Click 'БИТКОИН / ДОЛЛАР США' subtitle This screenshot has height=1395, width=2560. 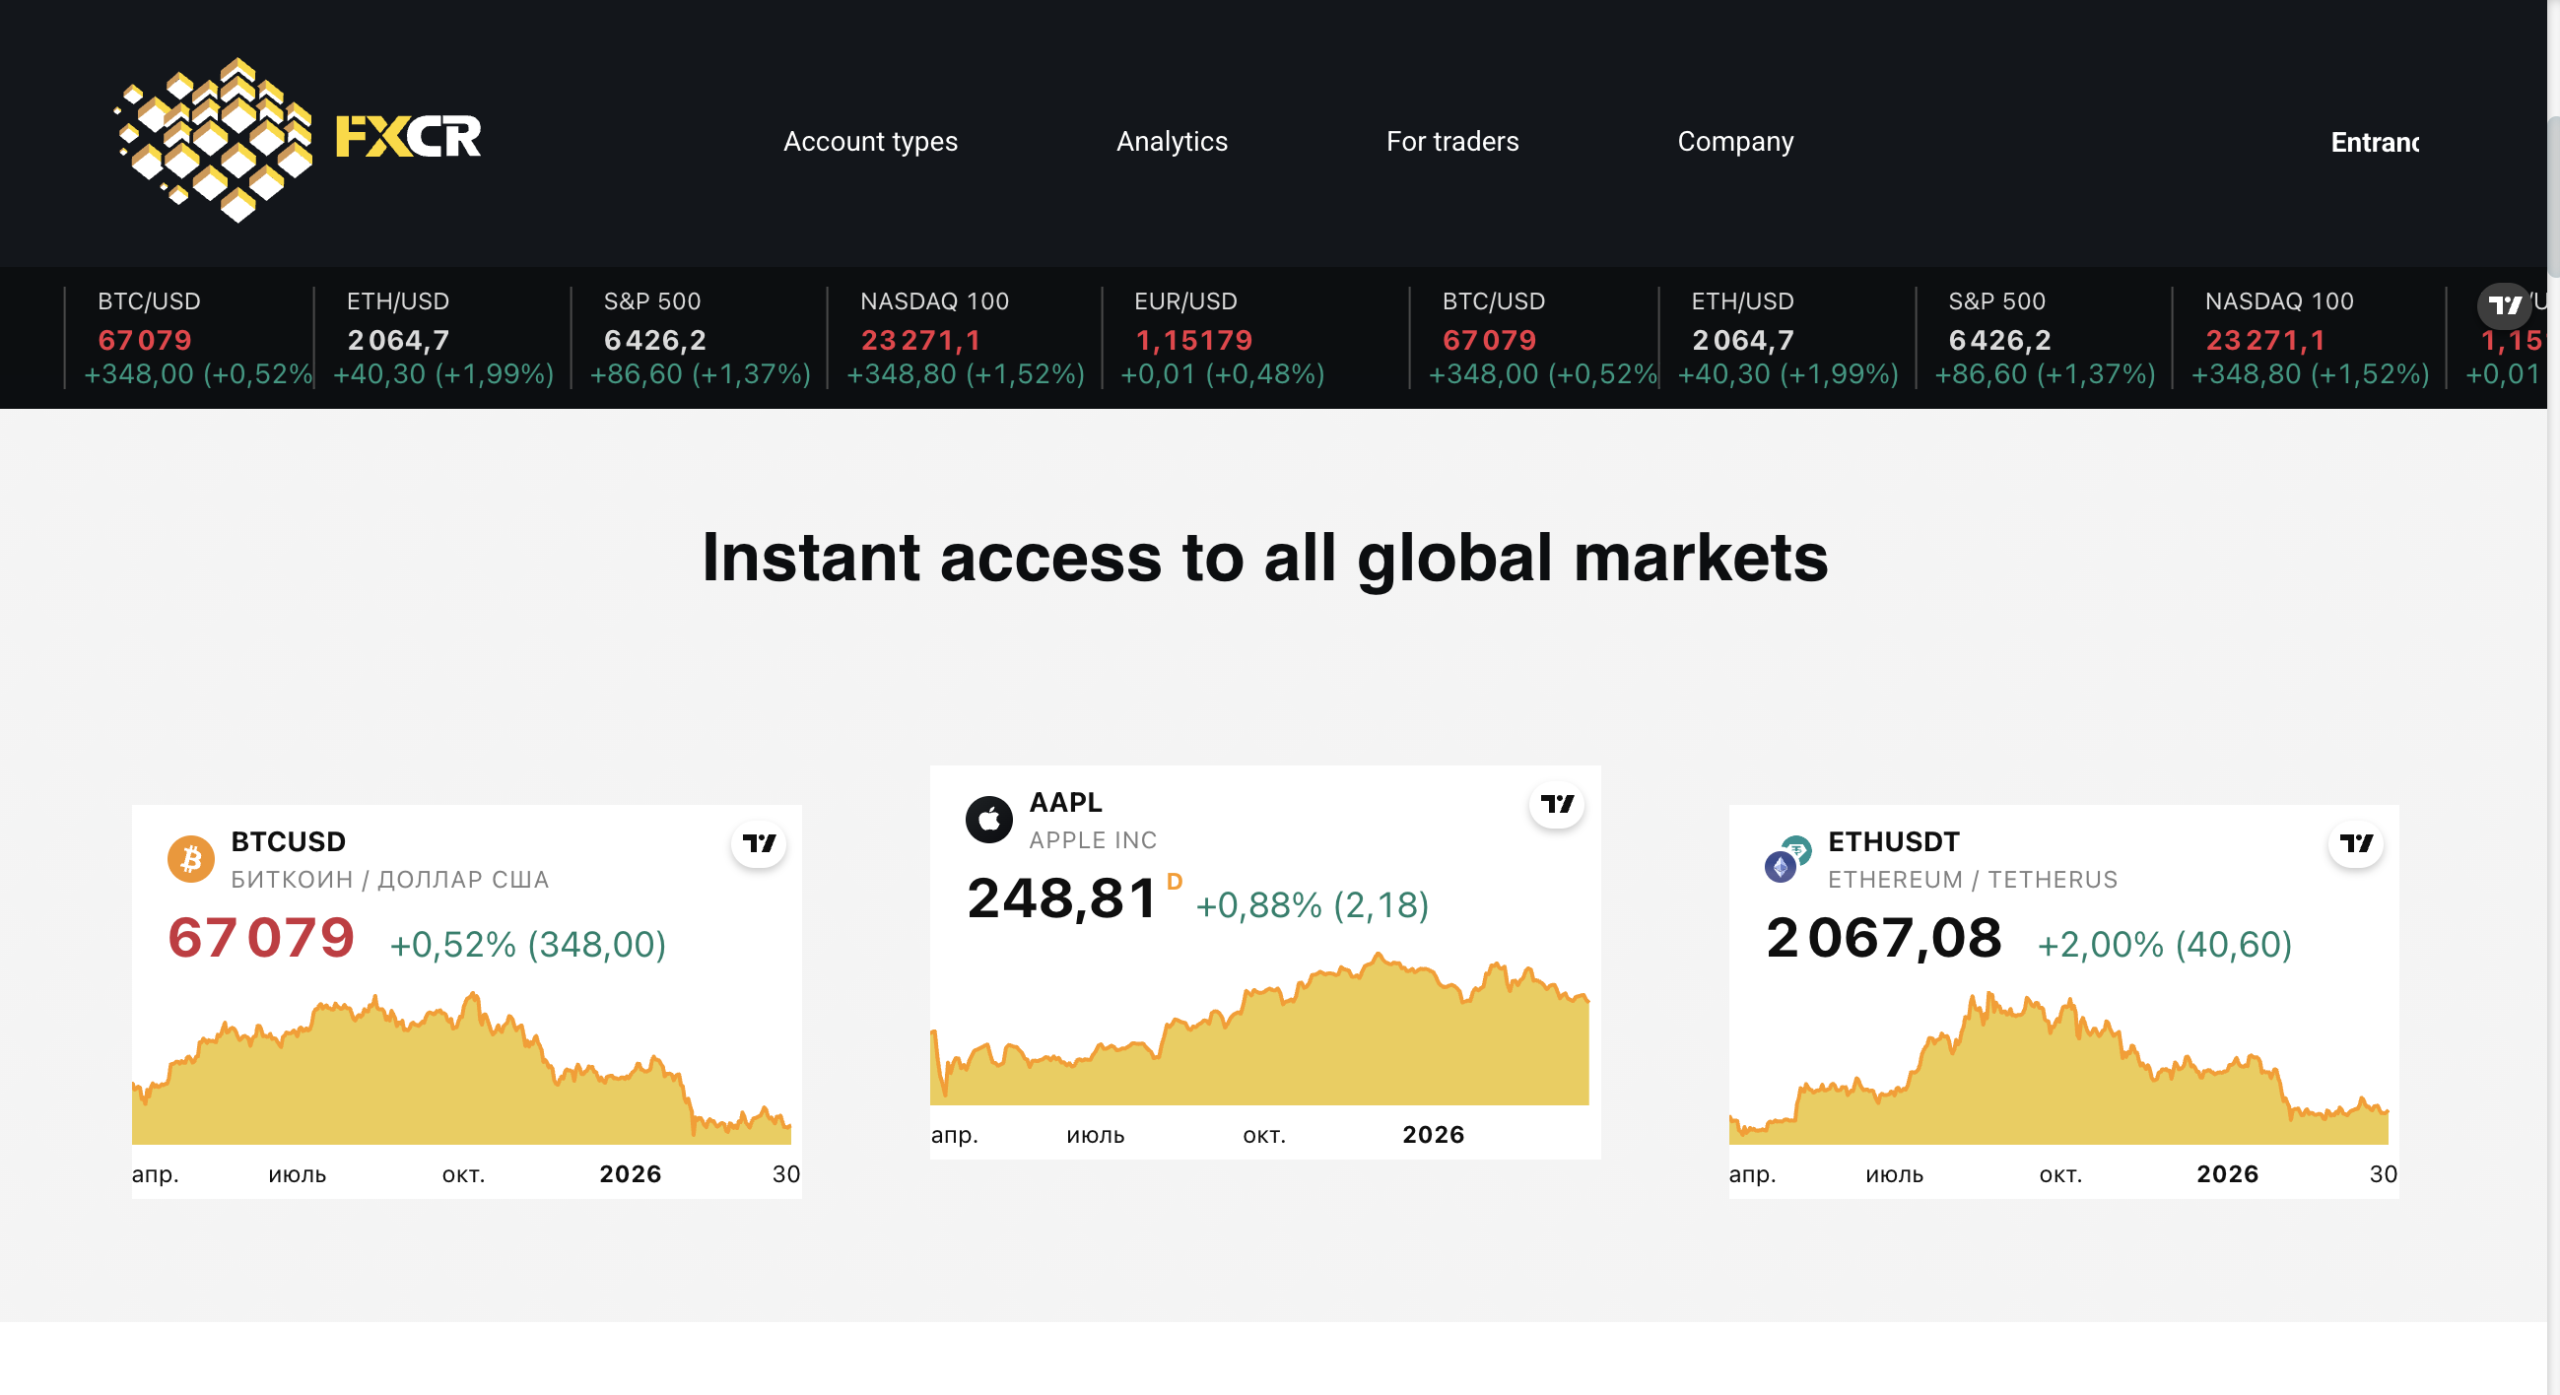coord(390,880)
